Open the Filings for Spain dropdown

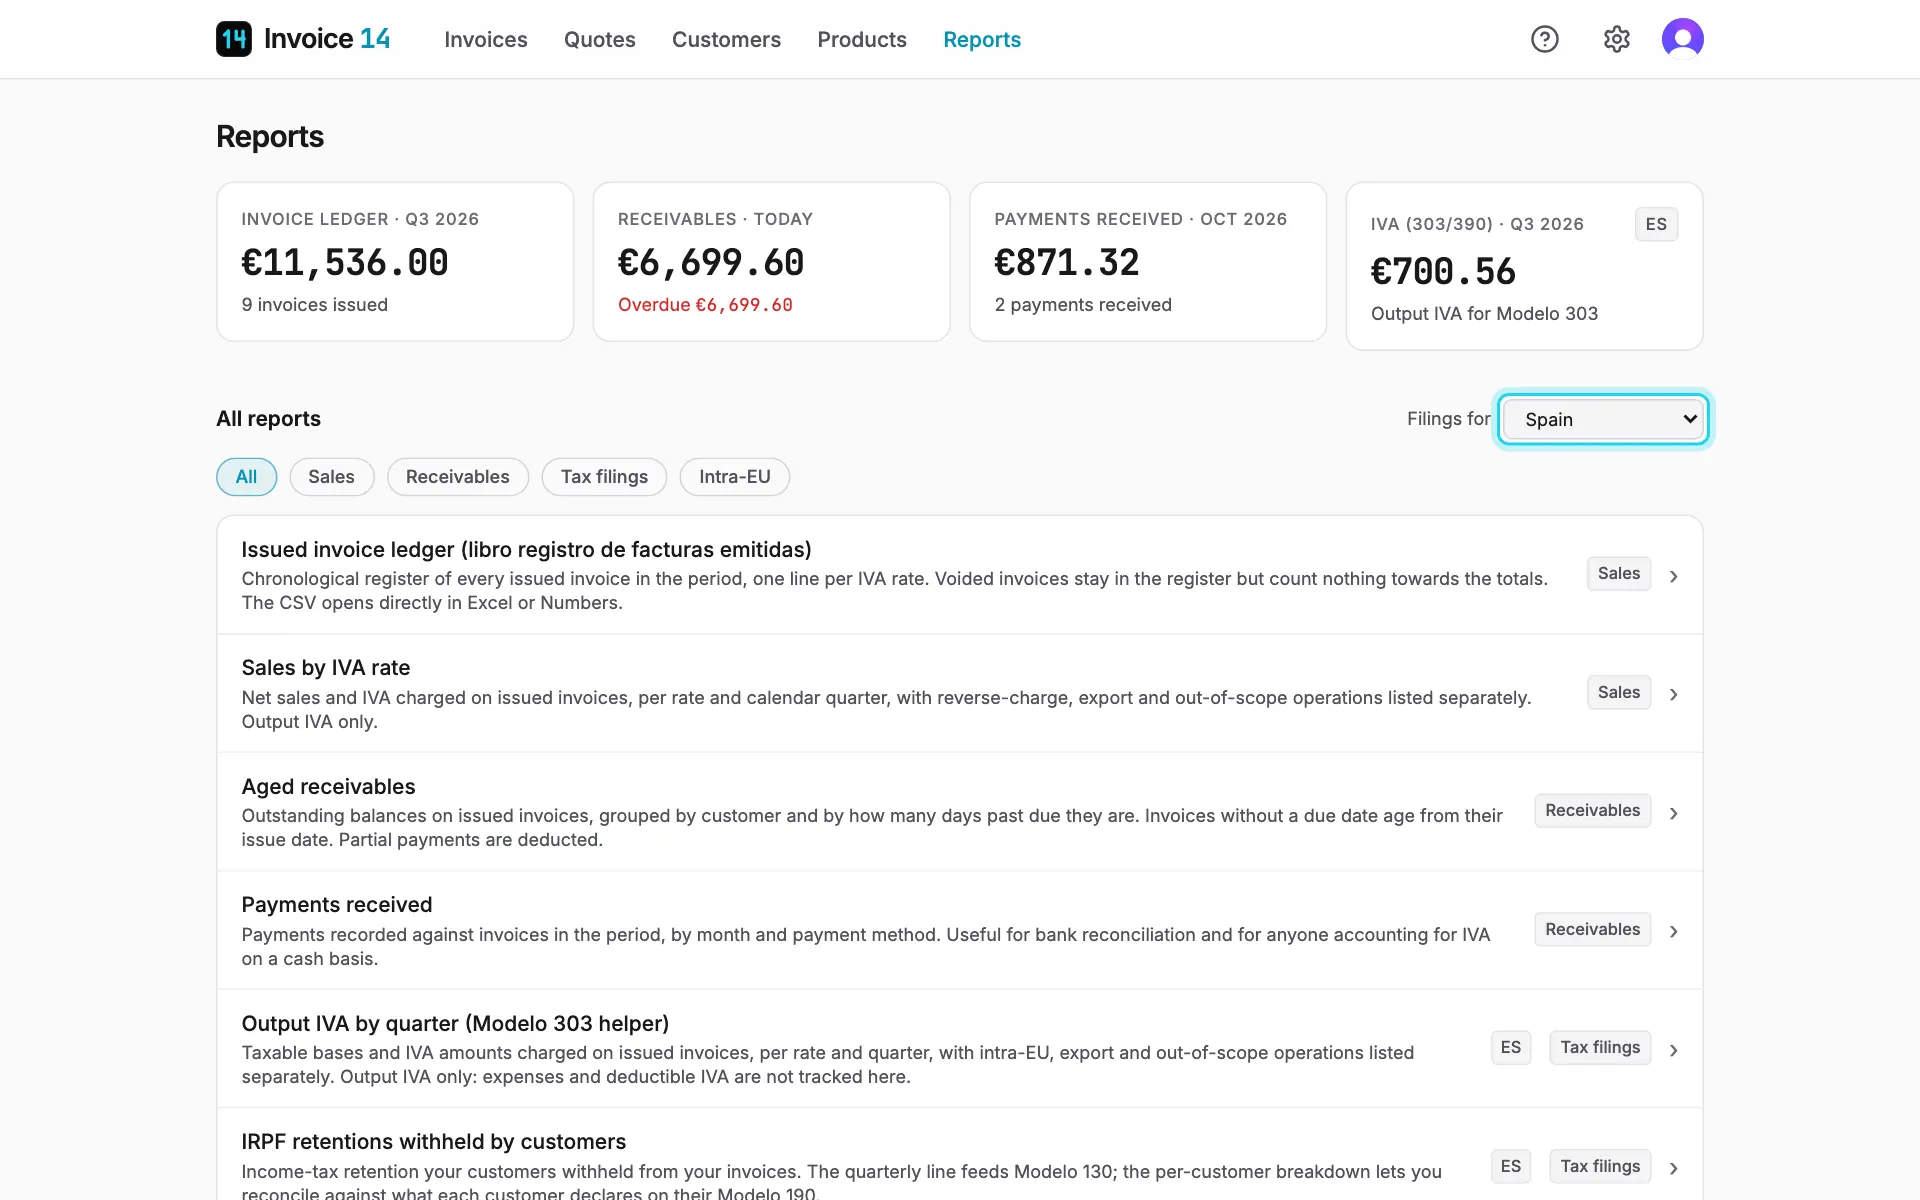[x=1603, y=419]
